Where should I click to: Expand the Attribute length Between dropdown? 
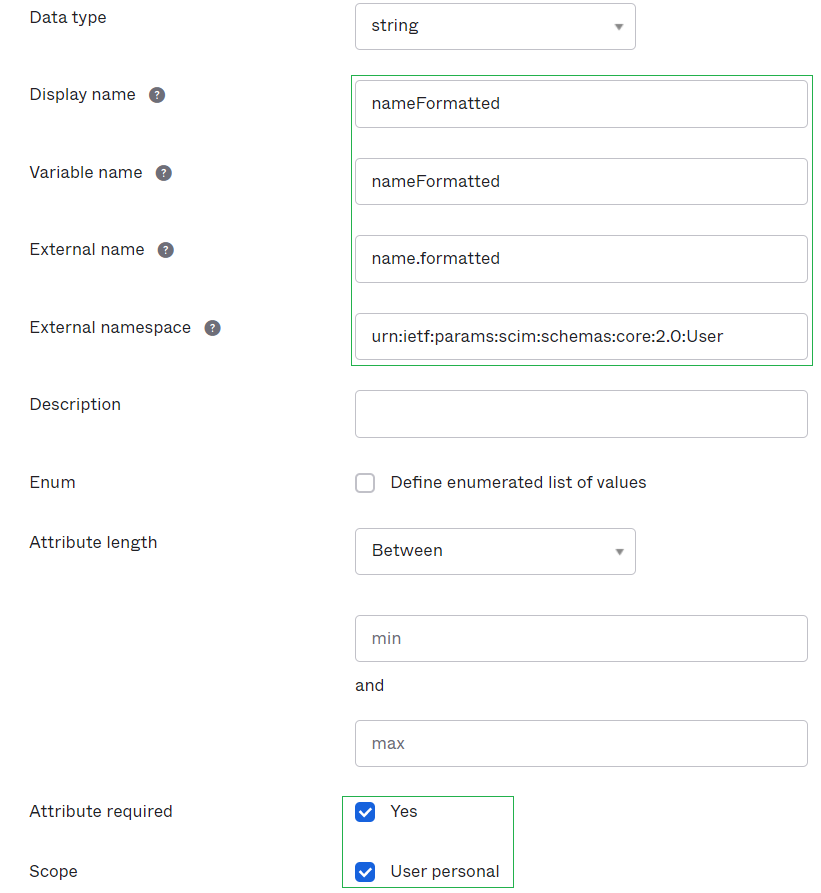tap(495, 551)
